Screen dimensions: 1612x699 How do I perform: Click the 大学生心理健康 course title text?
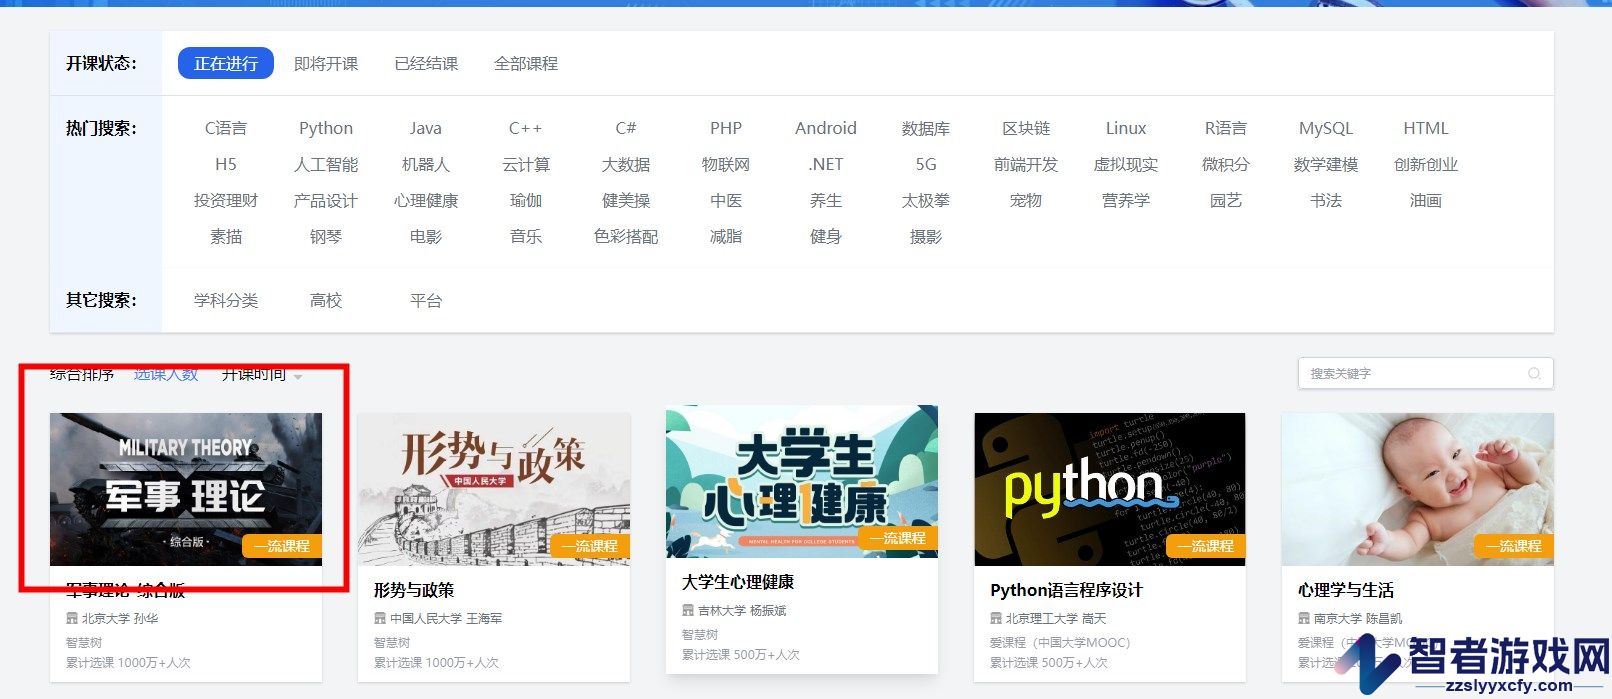tap(738, 582)
